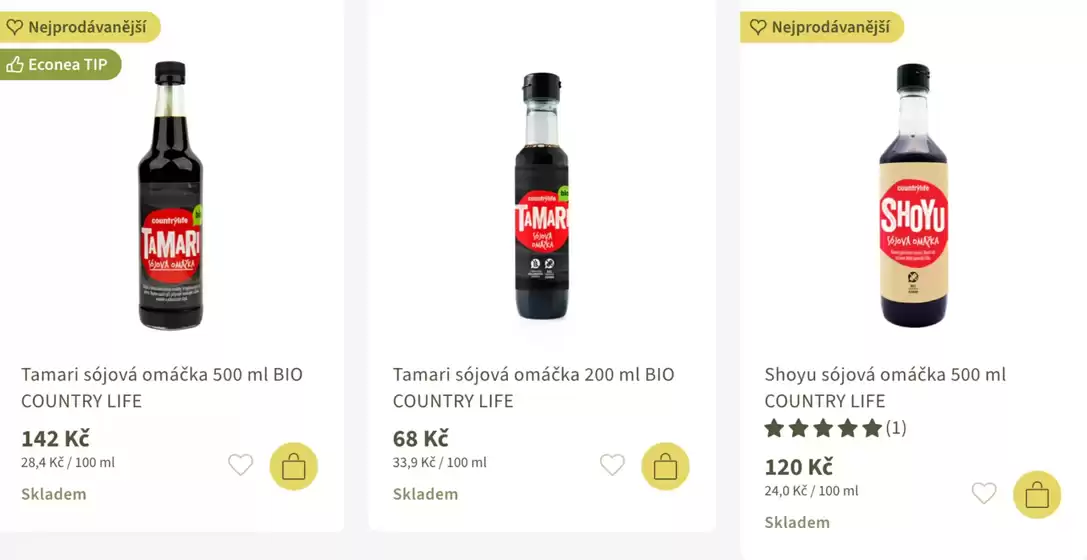View Tamari 500 ml bottle image

coord(170,195)
